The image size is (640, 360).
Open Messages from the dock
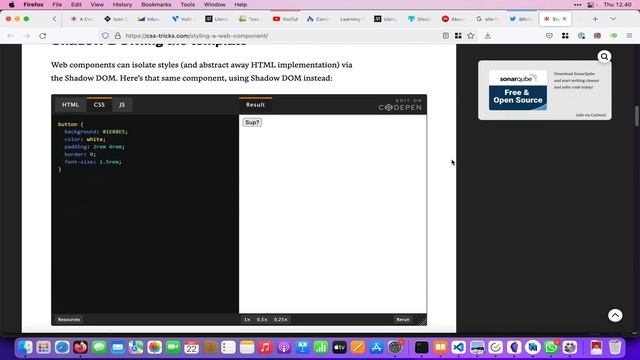99,347
